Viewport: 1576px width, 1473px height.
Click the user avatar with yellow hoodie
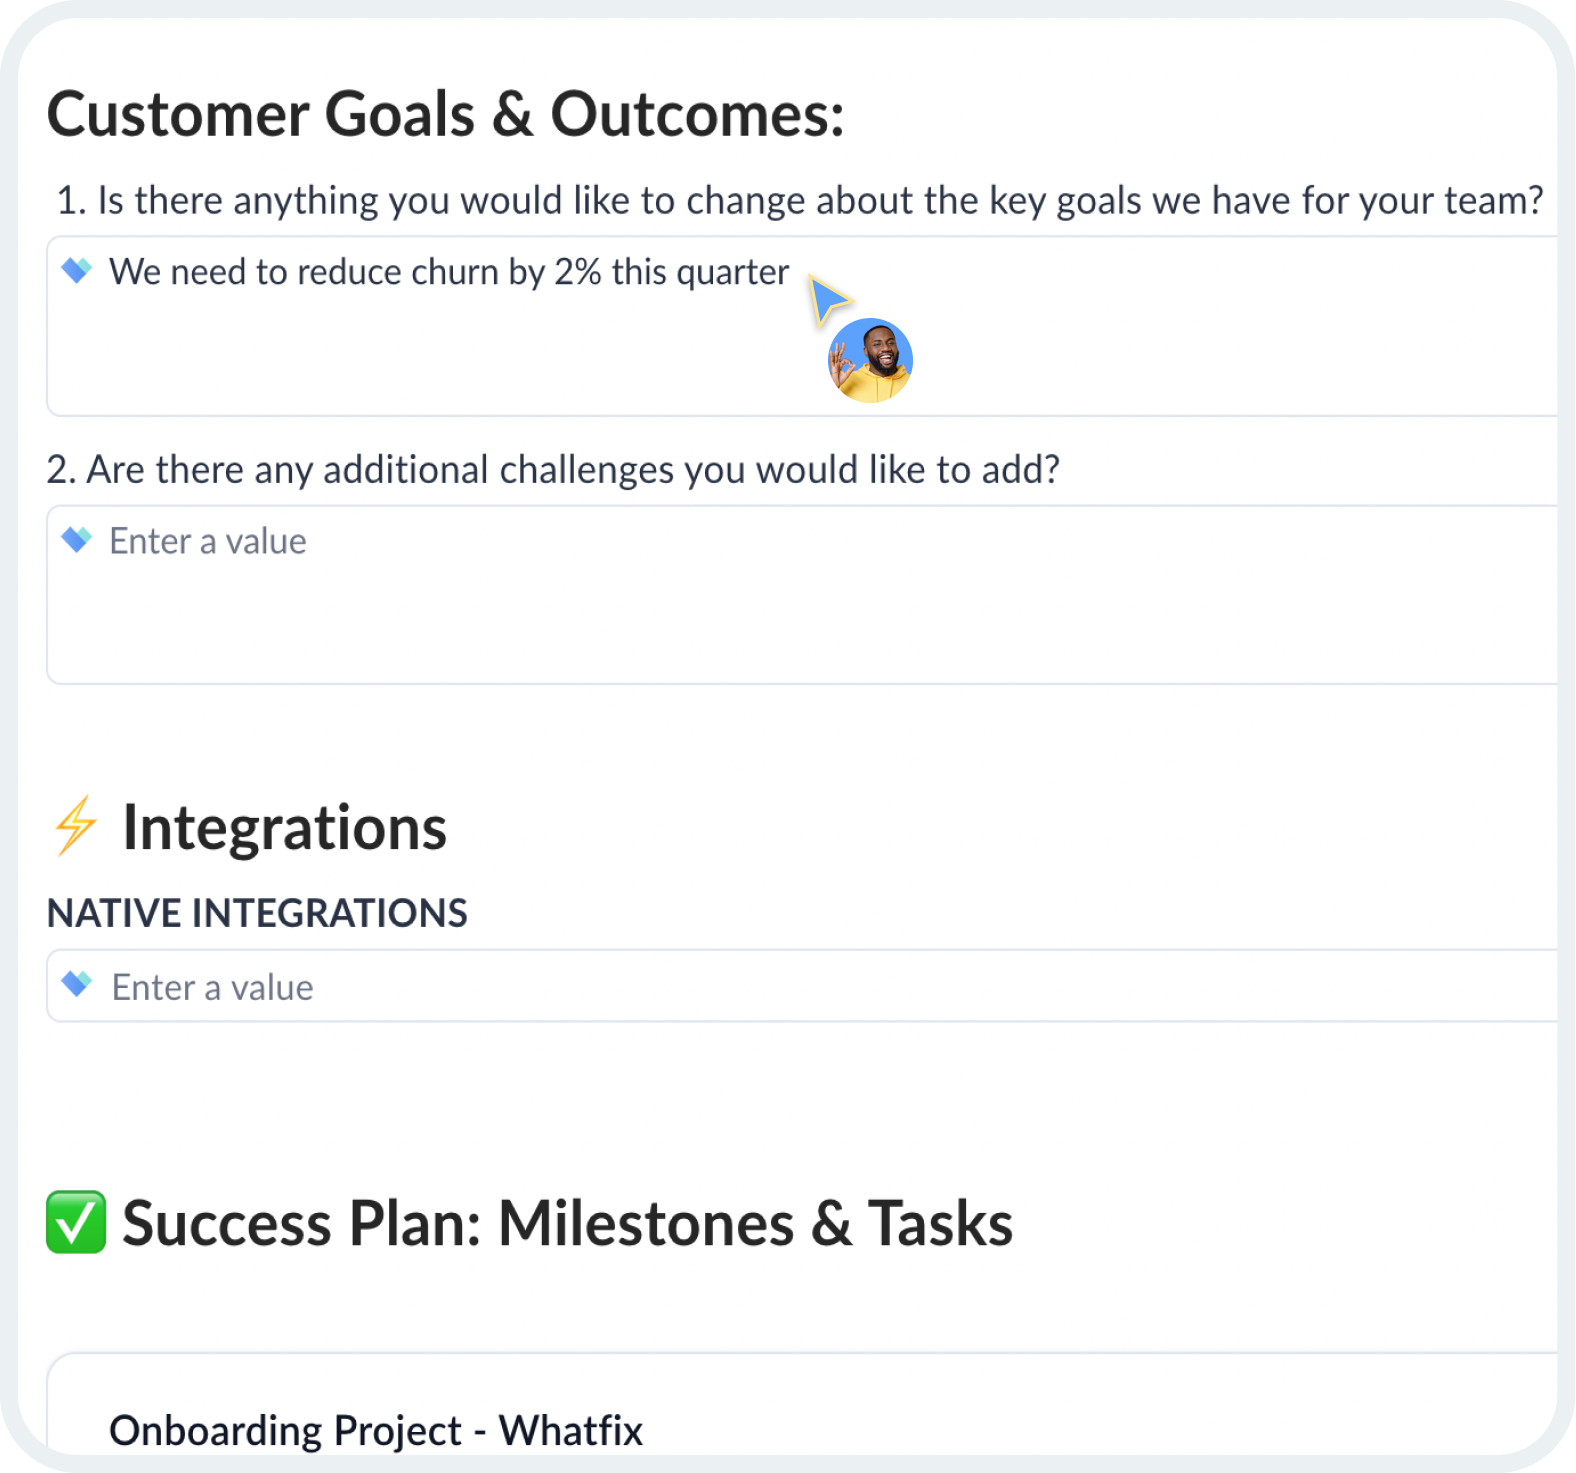(870, 360)
